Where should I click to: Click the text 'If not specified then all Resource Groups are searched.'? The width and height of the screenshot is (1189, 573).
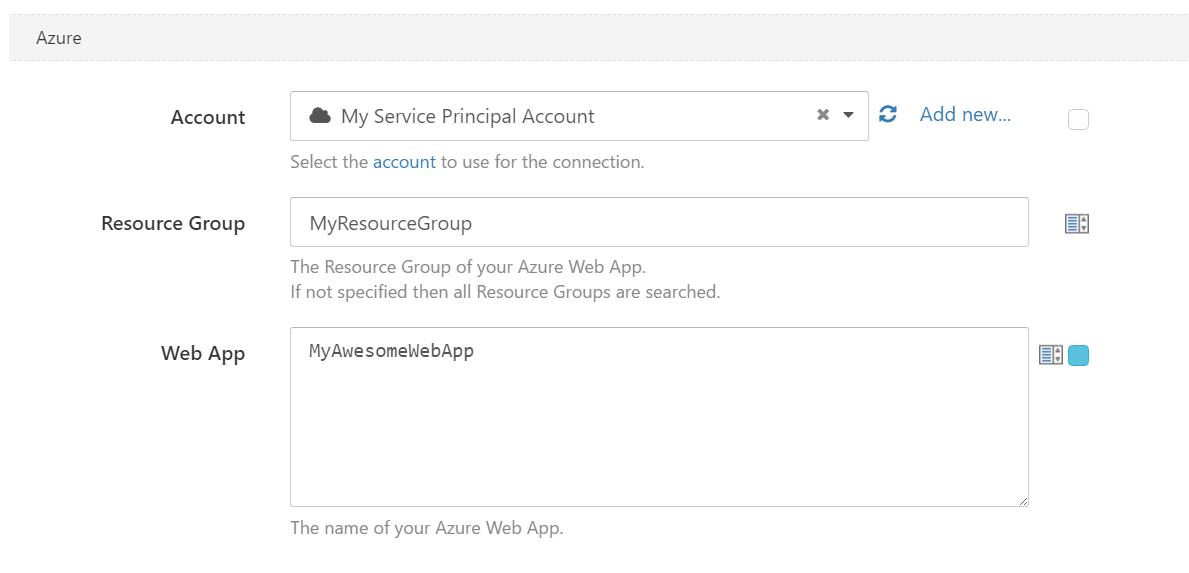(505, 292)
